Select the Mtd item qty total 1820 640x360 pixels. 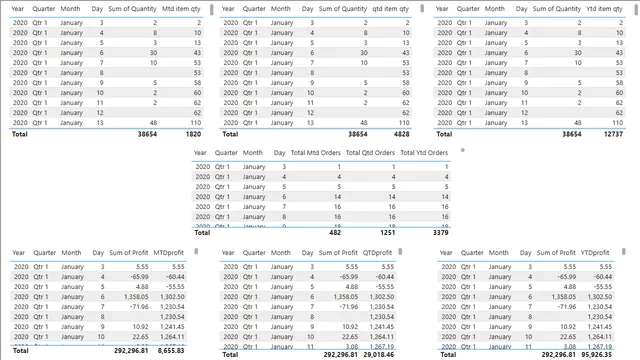[193, 134]
